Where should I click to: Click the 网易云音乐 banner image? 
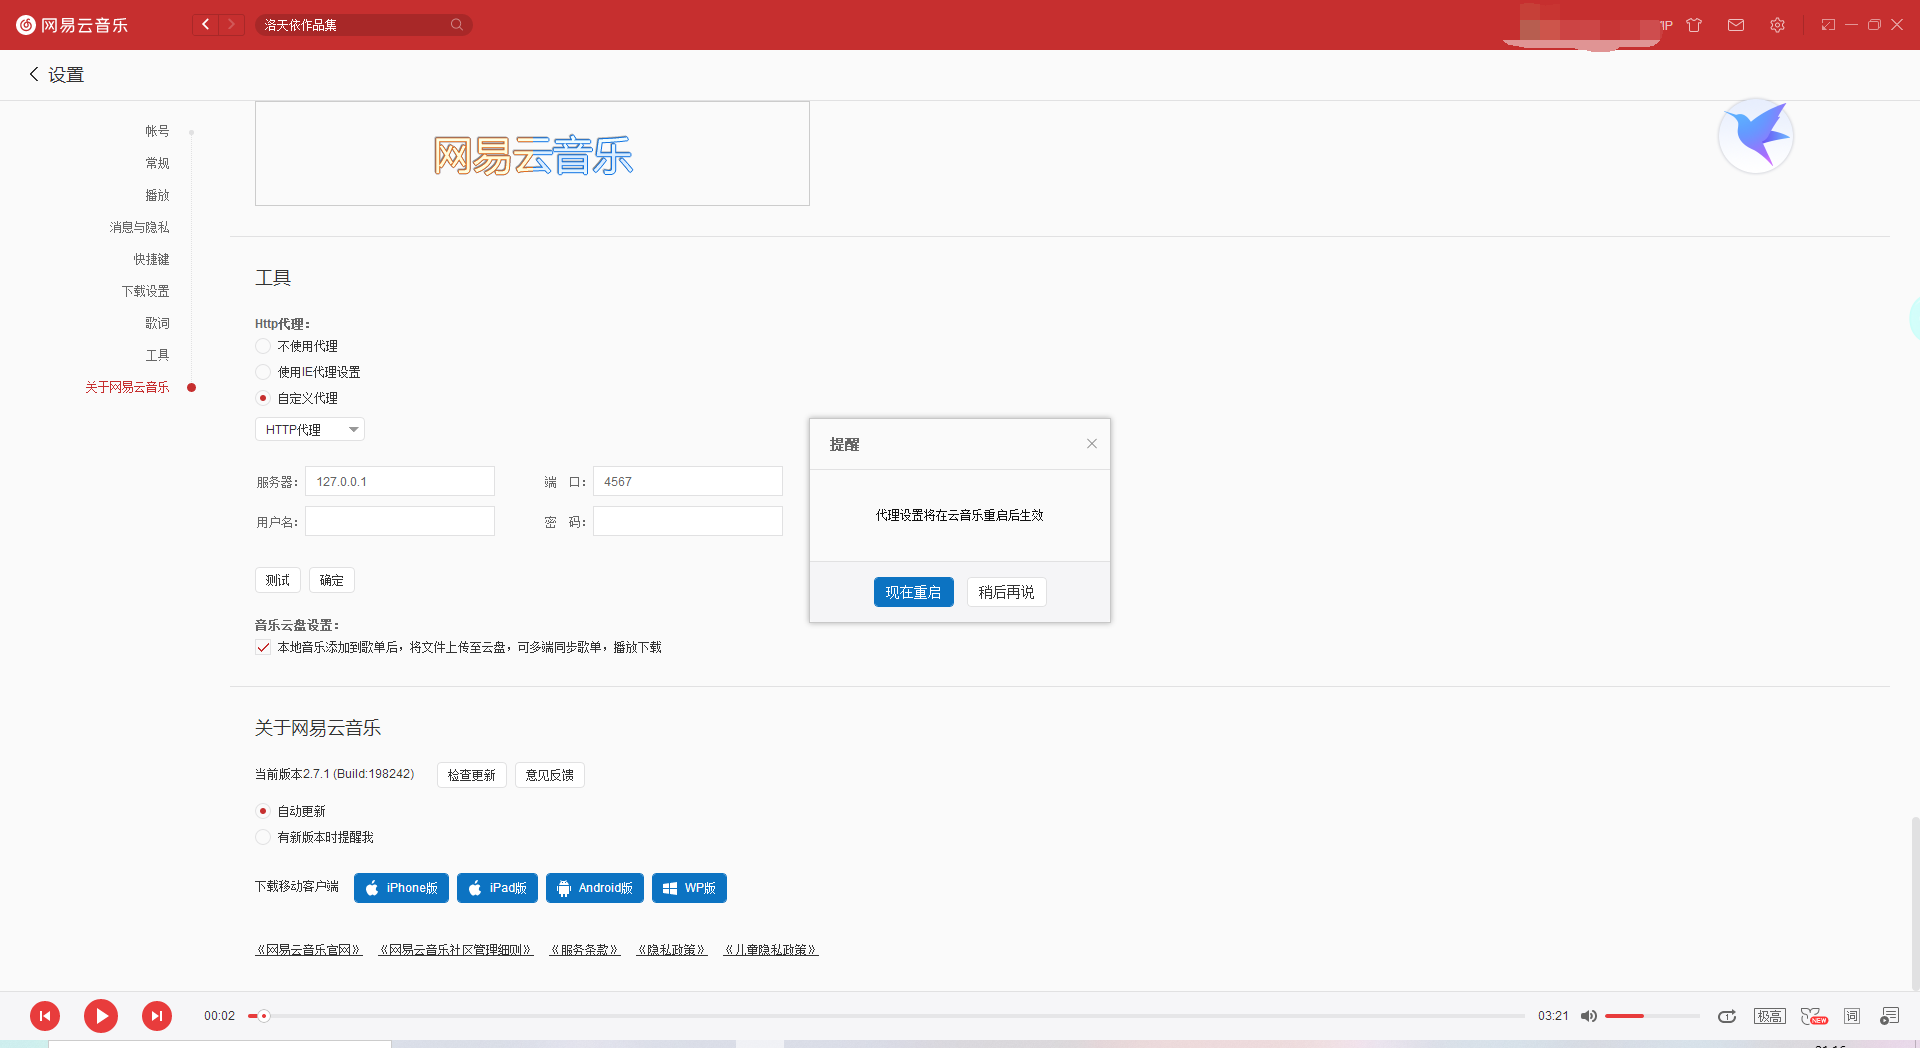coord(532,154)
